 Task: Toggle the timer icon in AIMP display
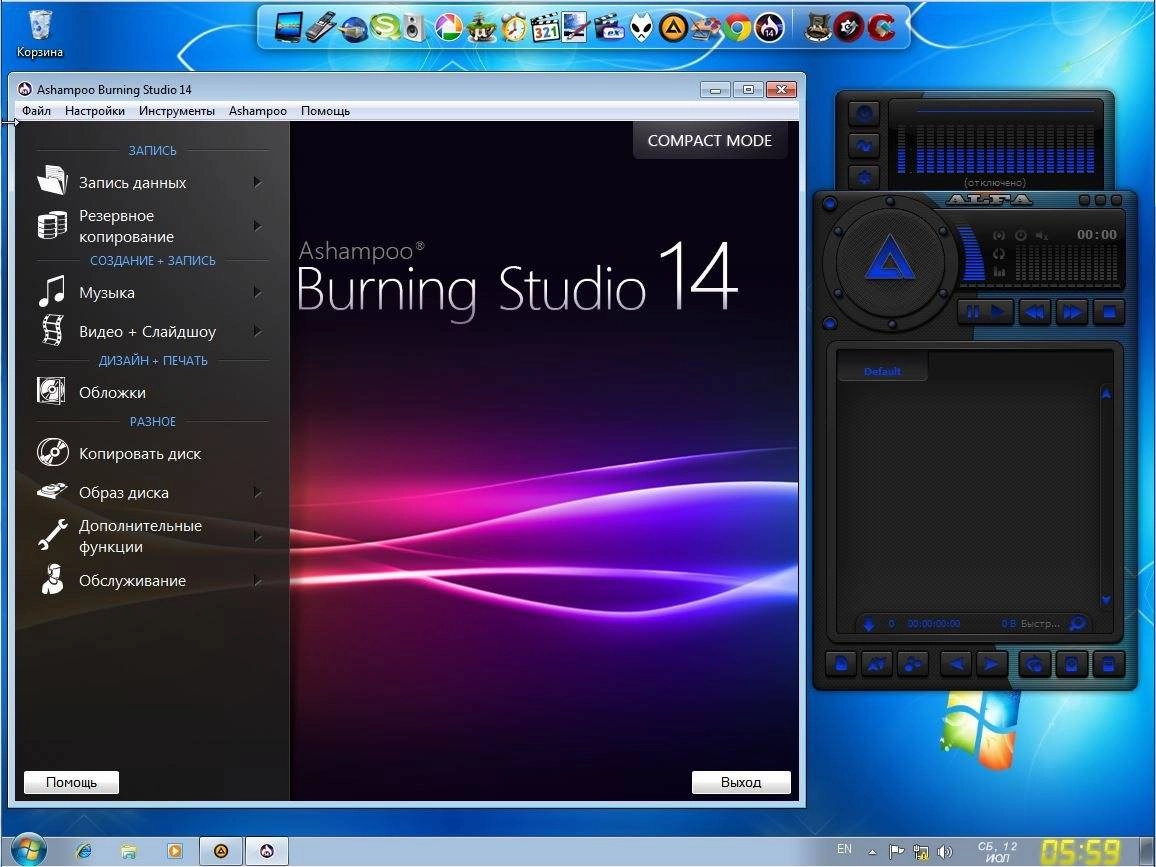point(1020,235)
